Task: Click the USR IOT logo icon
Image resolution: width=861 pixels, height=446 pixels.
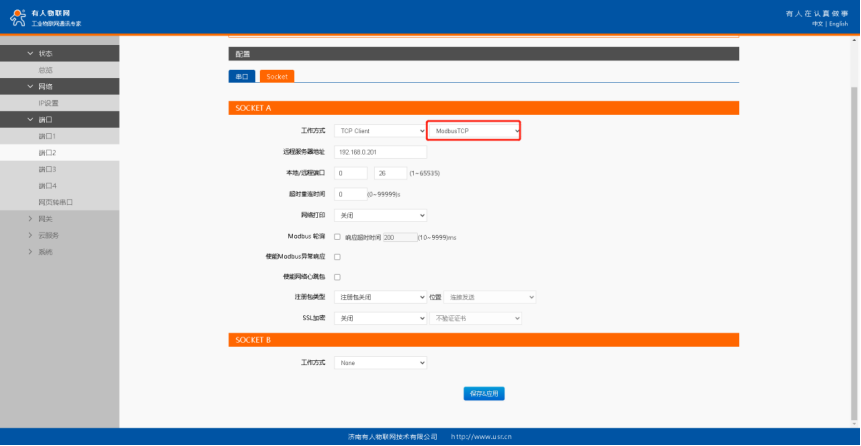Action: (15, 15)
